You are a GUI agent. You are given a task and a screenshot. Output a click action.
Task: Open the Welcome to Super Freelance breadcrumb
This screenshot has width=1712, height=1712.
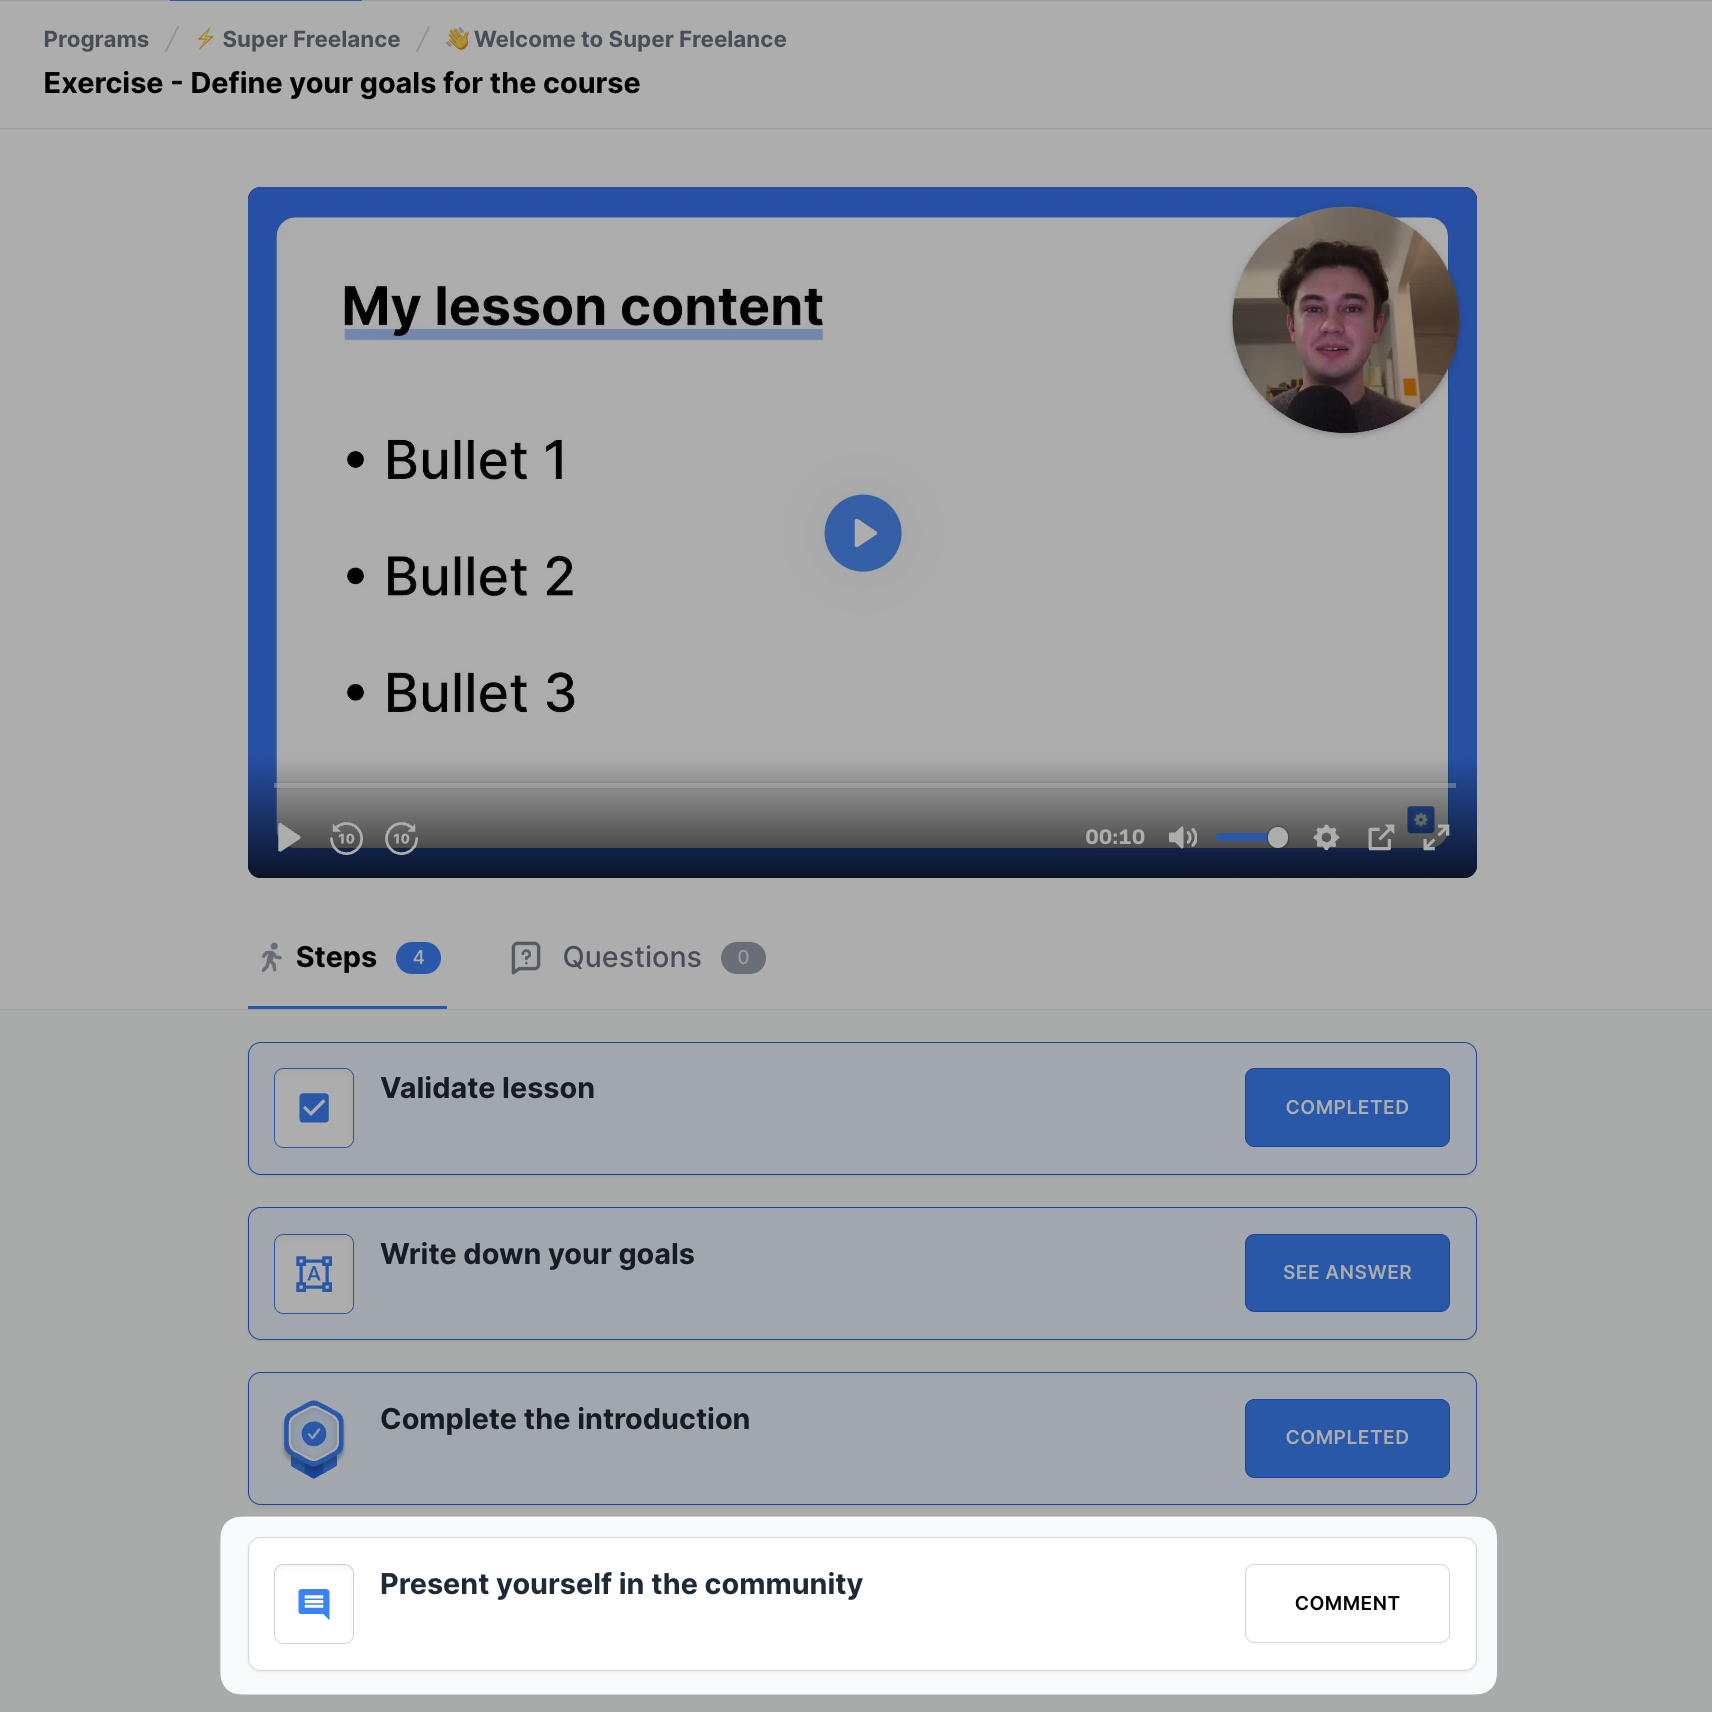pyautogui.click(x=616, y=39)
